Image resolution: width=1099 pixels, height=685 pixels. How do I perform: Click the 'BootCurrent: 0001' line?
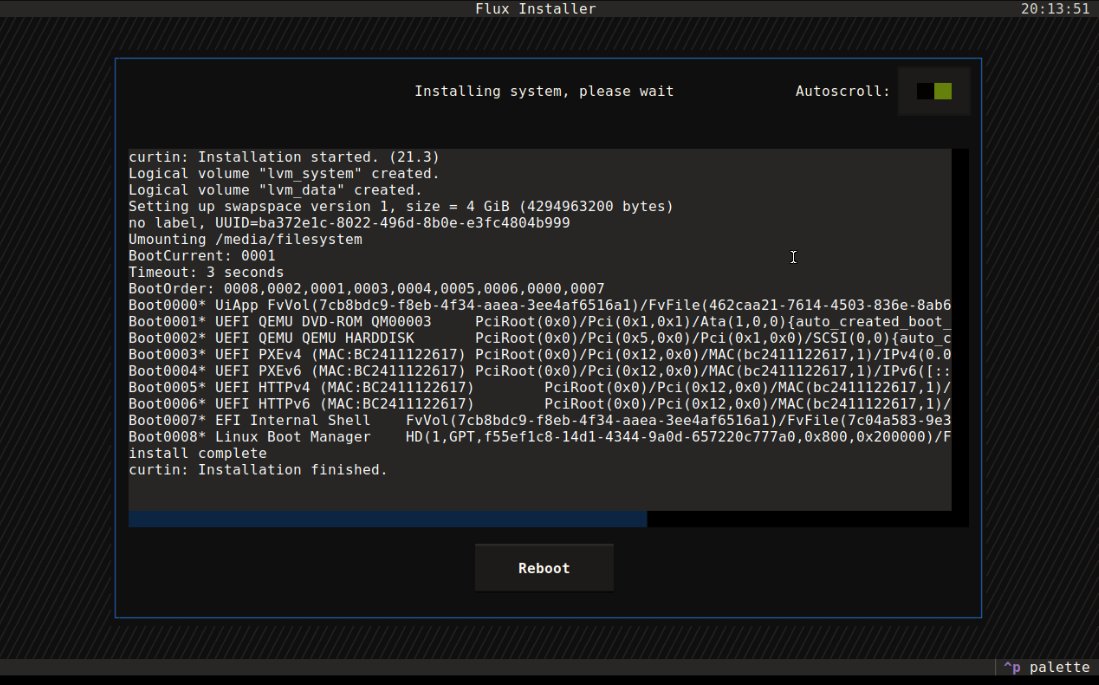coord(202,256)
